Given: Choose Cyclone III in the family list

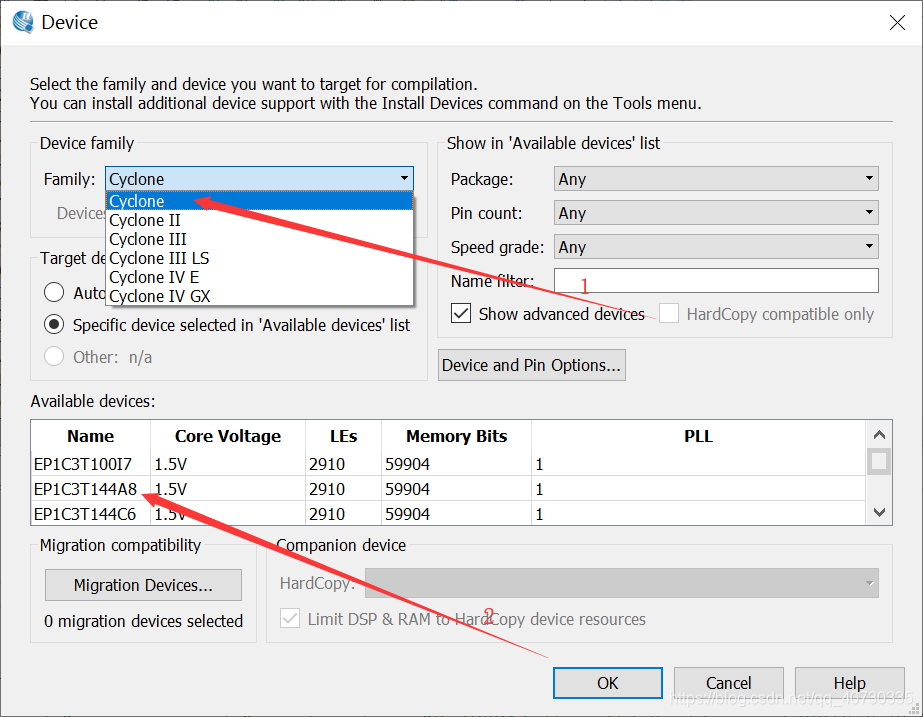Looking at the screenshot, I should point(260,239).
